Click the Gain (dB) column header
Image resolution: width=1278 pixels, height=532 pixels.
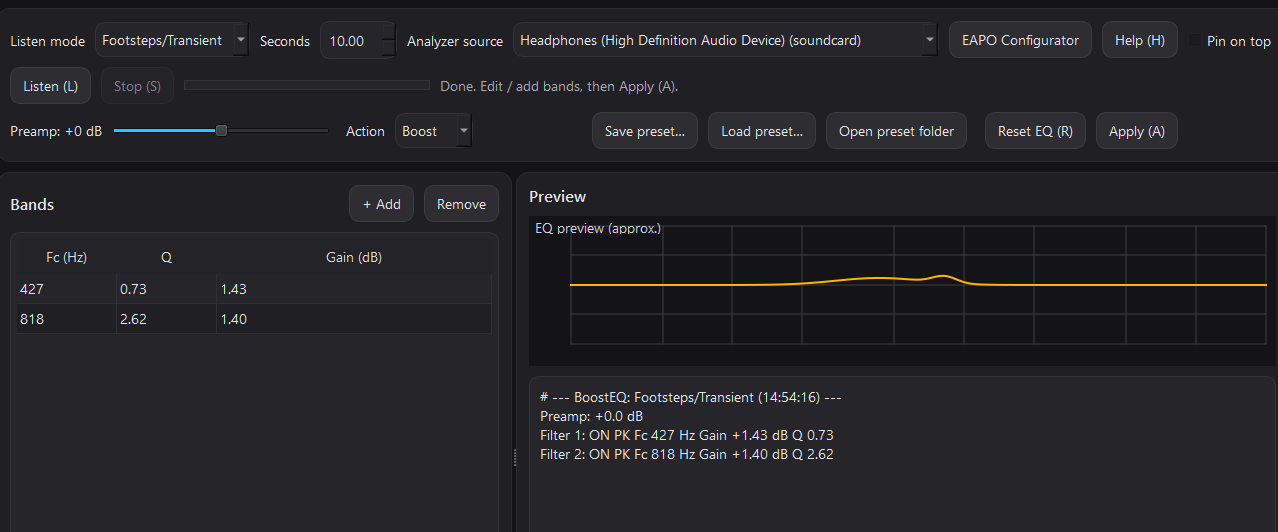coord(354,257)
